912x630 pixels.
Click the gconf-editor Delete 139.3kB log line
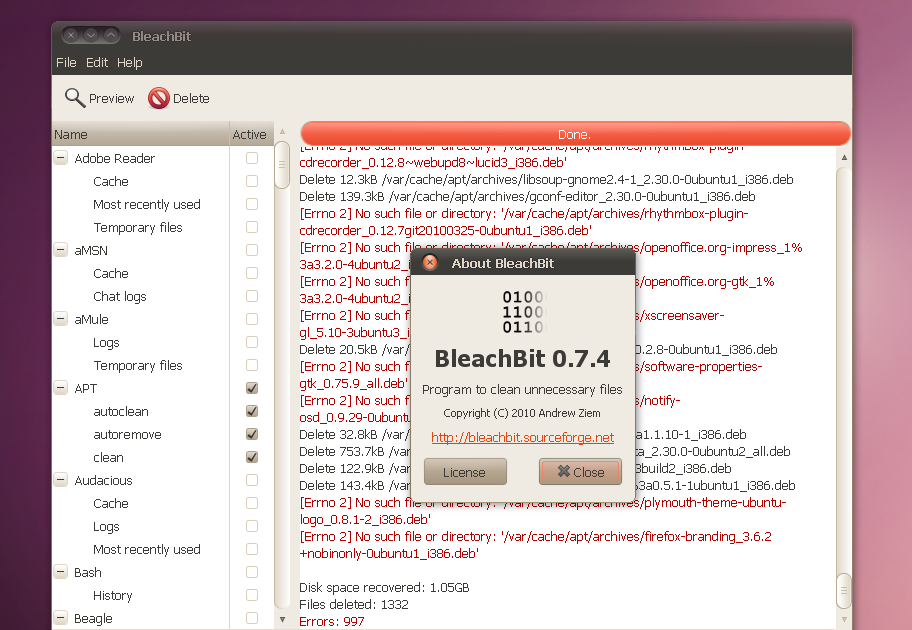527,197
